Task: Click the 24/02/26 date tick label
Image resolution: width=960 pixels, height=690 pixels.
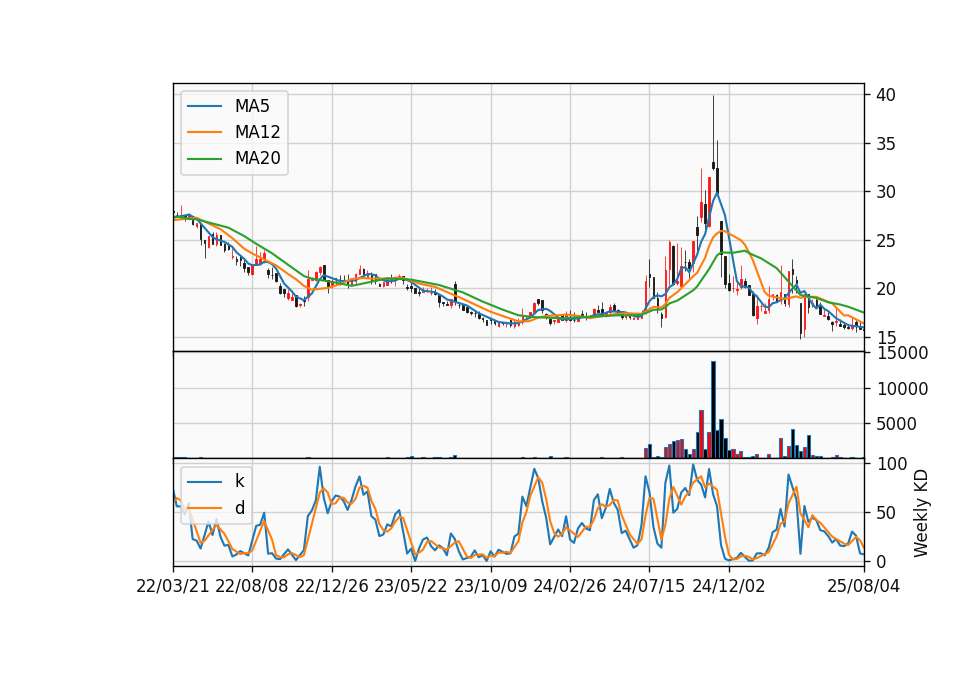Action: (569, 586)
